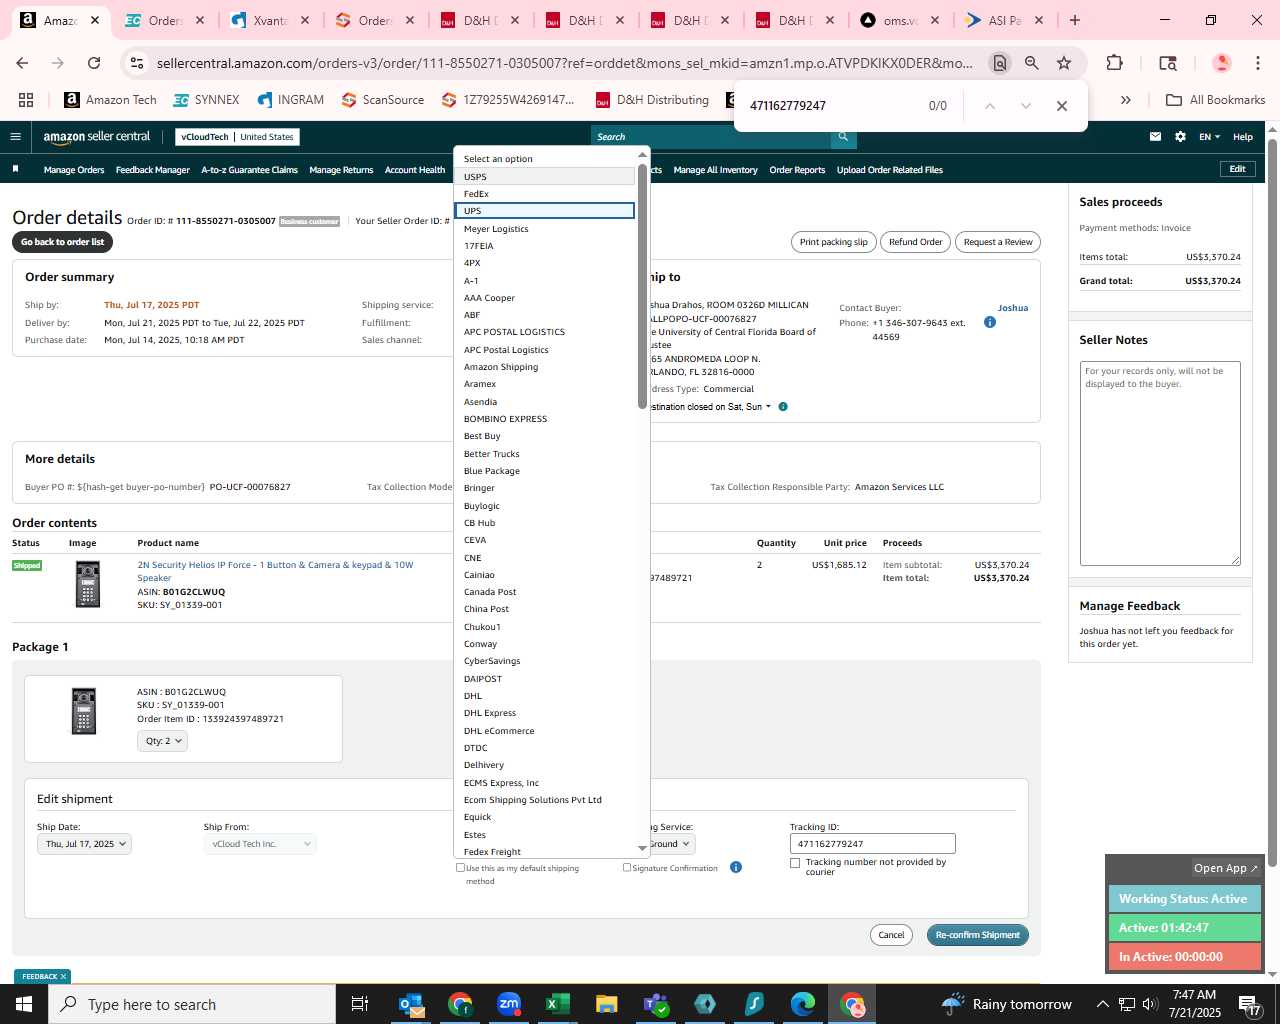The width and height of the screenshot is (1280, 1024).
Task: Open the Ship Date dropdown
Action: point(84,844)
